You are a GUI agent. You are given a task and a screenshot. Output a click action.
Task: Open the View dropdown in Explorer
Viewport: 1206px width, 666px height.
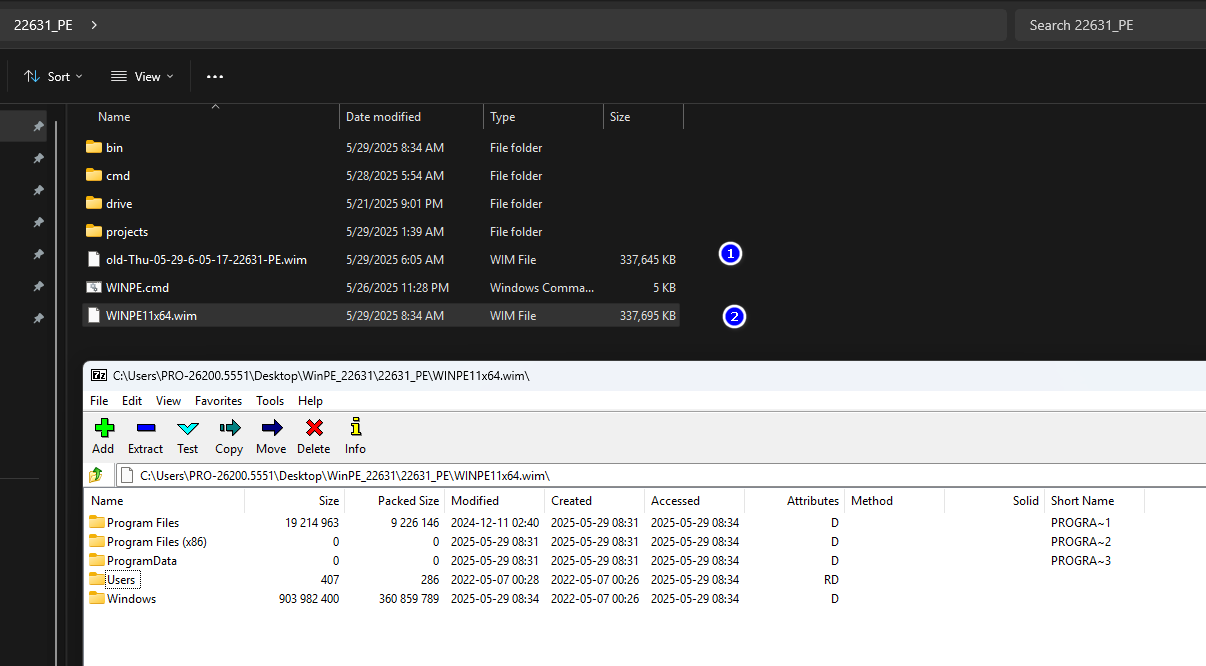(x=142, y=76)
